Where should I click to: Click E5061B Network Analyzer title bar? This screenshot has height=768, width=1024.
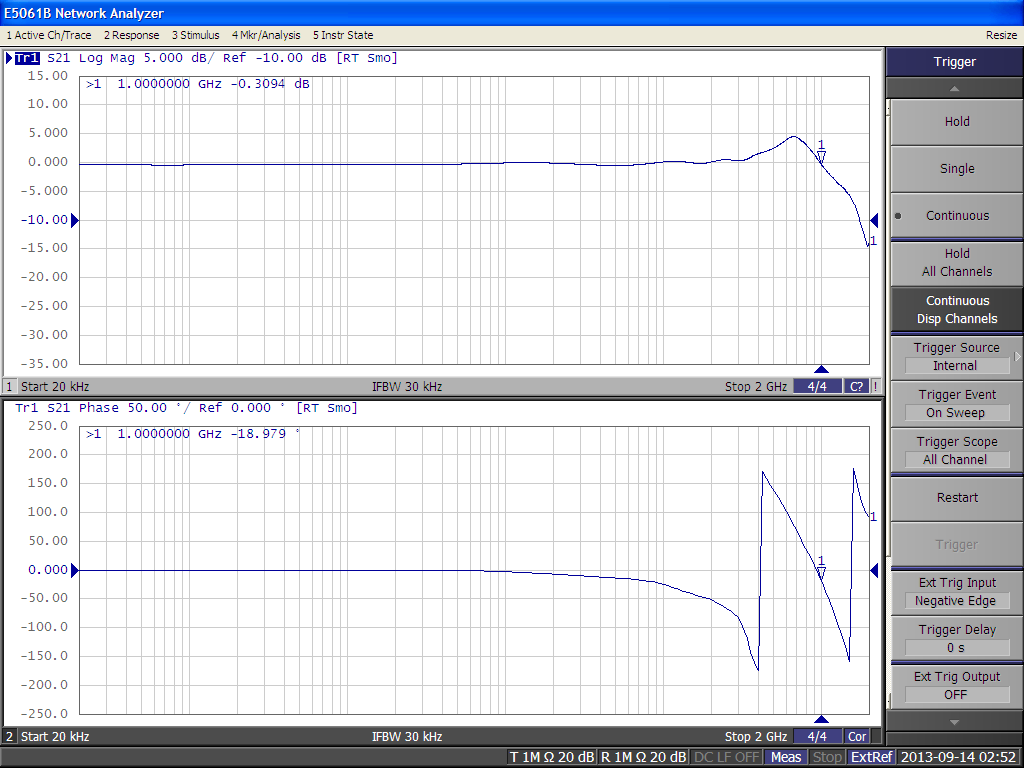512,13
